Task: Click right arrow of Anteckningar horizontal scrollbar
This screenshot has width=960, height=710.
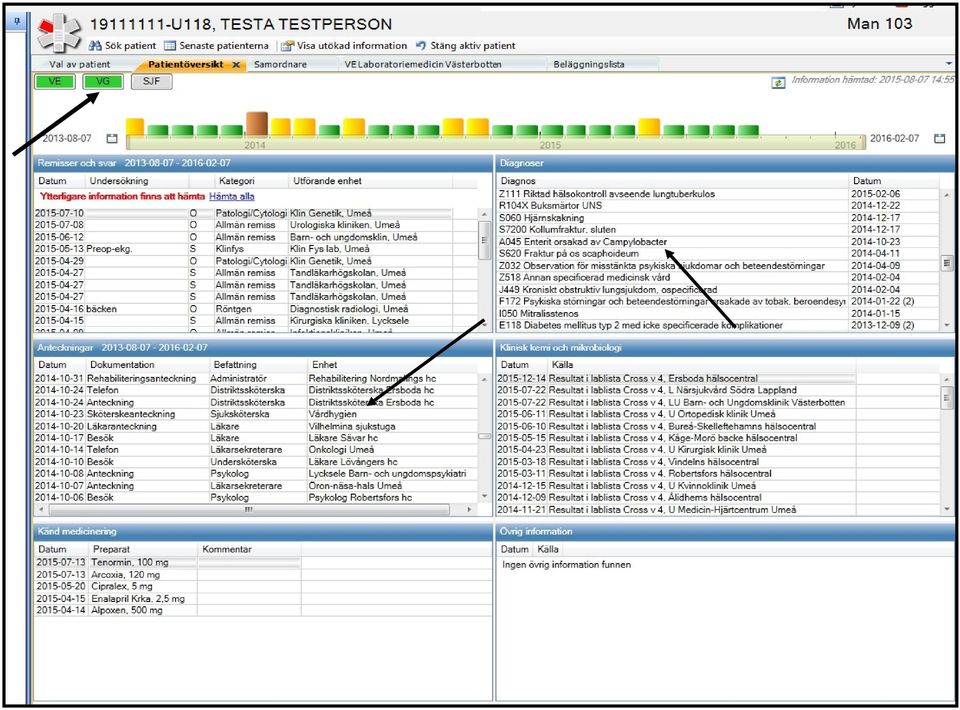Action: [470, 509]
